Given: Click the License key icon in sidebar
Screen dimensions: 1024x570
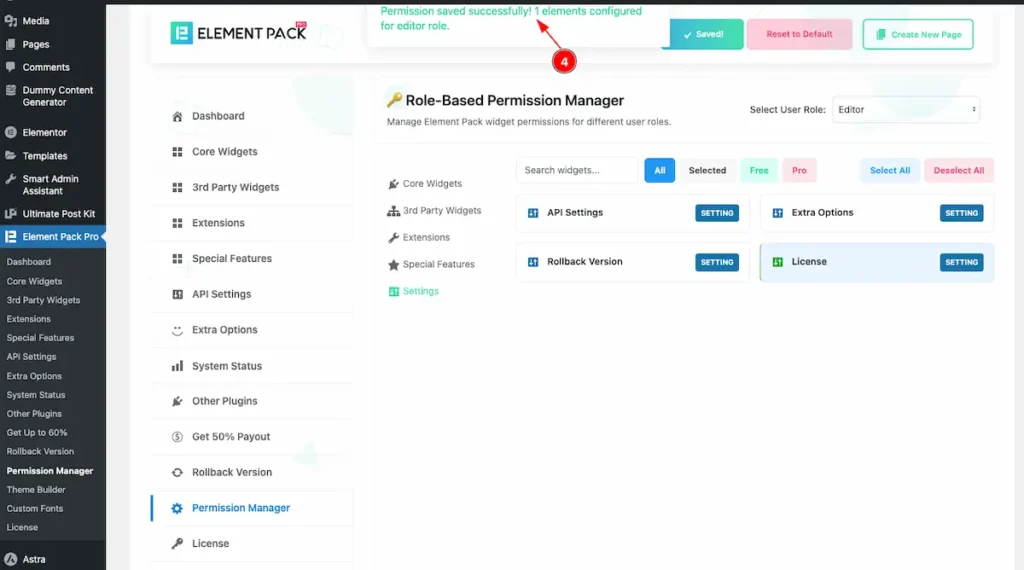Looking at the screenshot, I should tap(177, 544).
